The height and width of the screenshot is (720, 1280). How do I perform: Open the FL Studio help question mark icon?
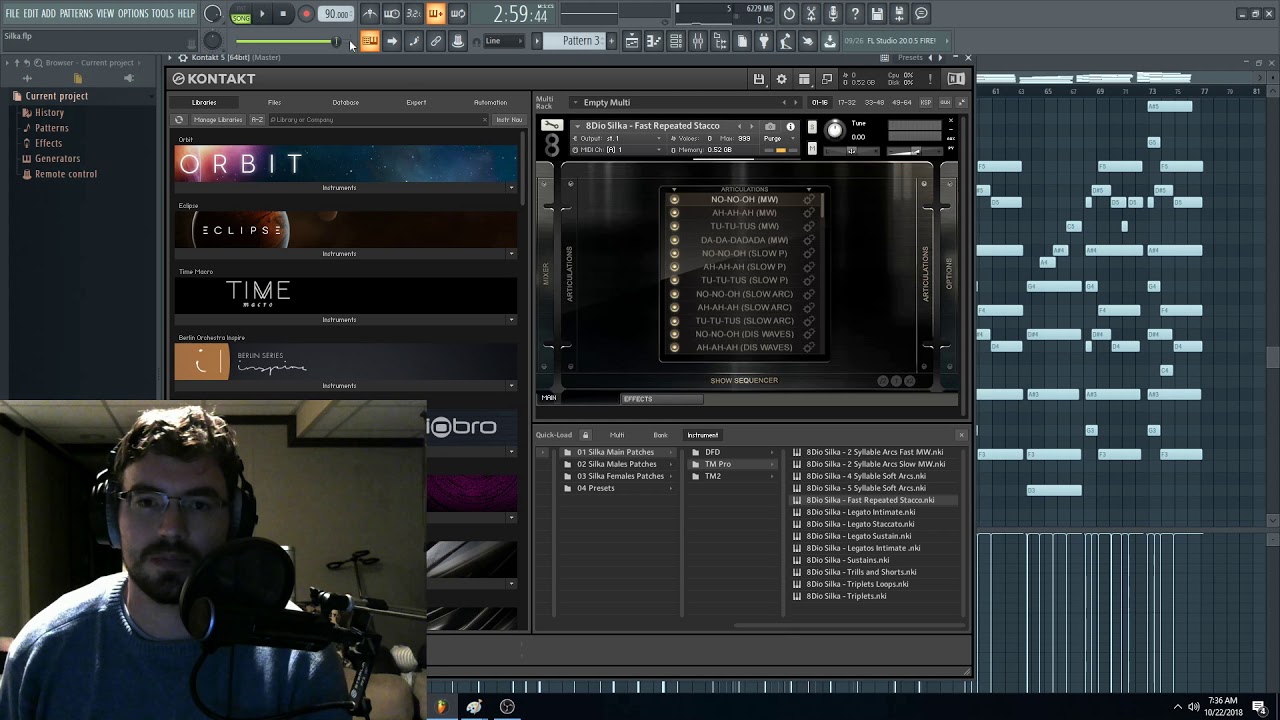[x=855, y=14]
